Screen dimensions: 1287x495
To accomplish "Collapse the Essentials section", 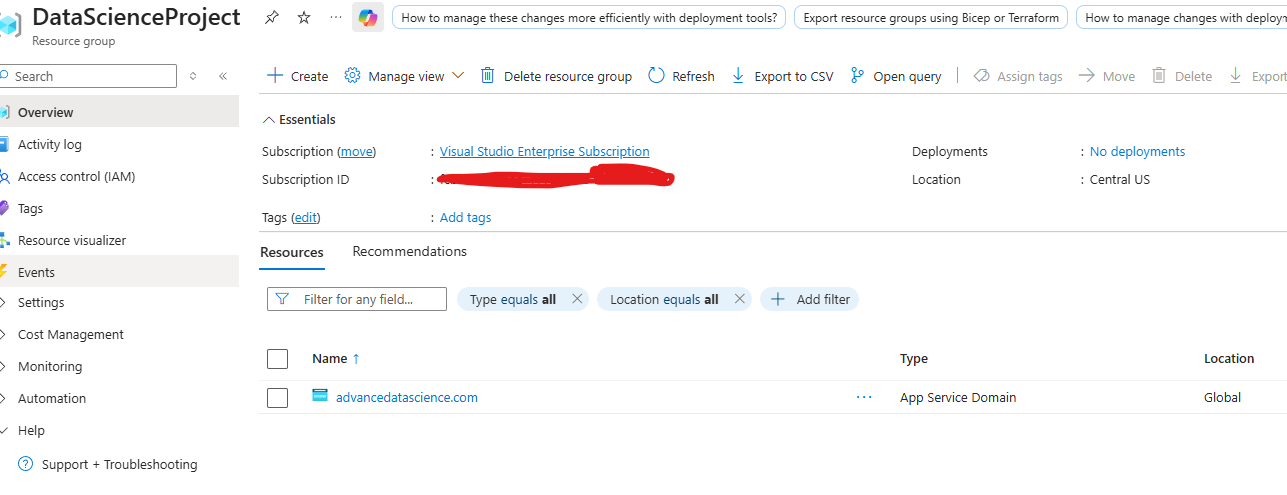I will 268,120.
